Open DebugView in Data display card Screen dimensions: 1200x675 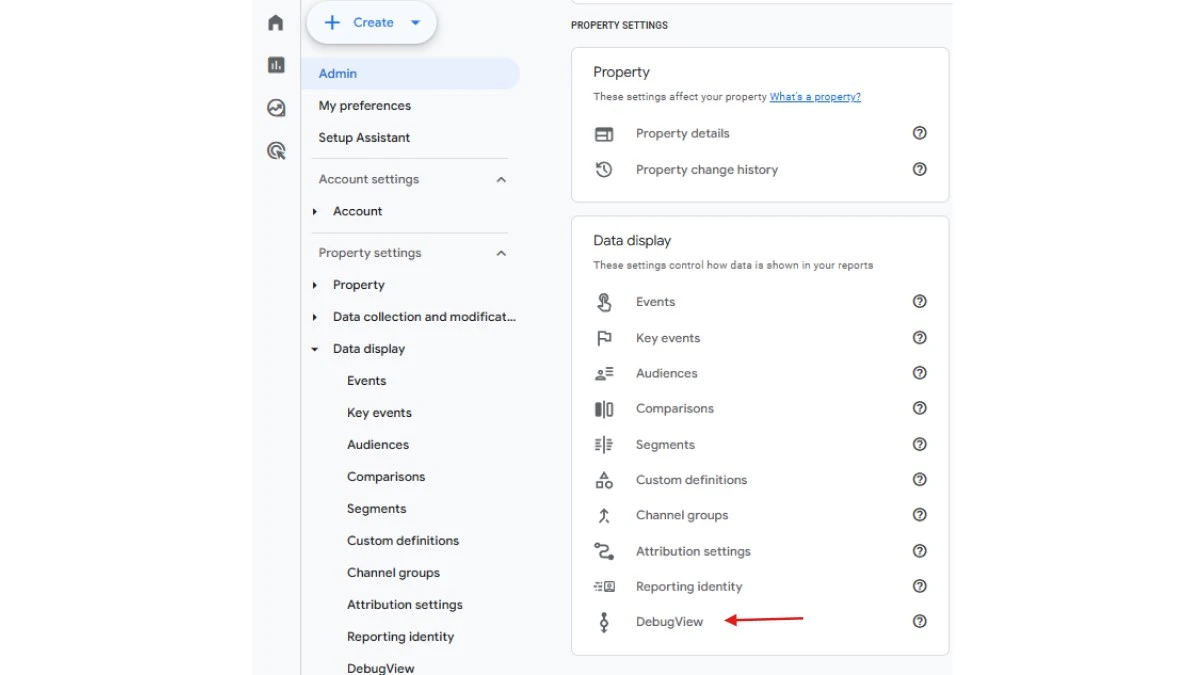[669, 622]
